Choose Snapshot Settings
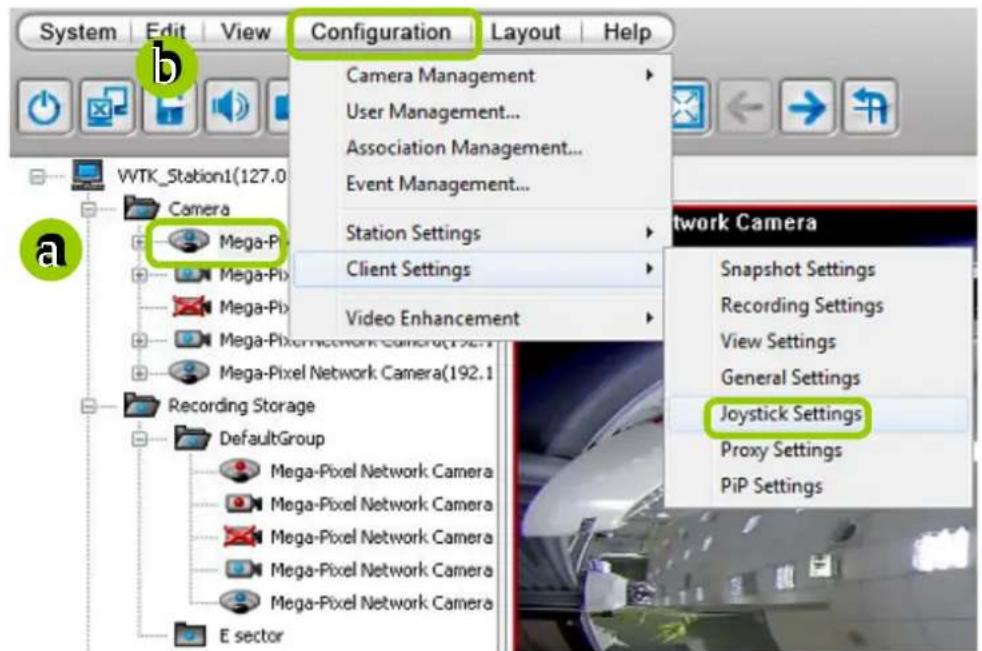The width and height of the screenshot is (982, 651). coord(818,269)
